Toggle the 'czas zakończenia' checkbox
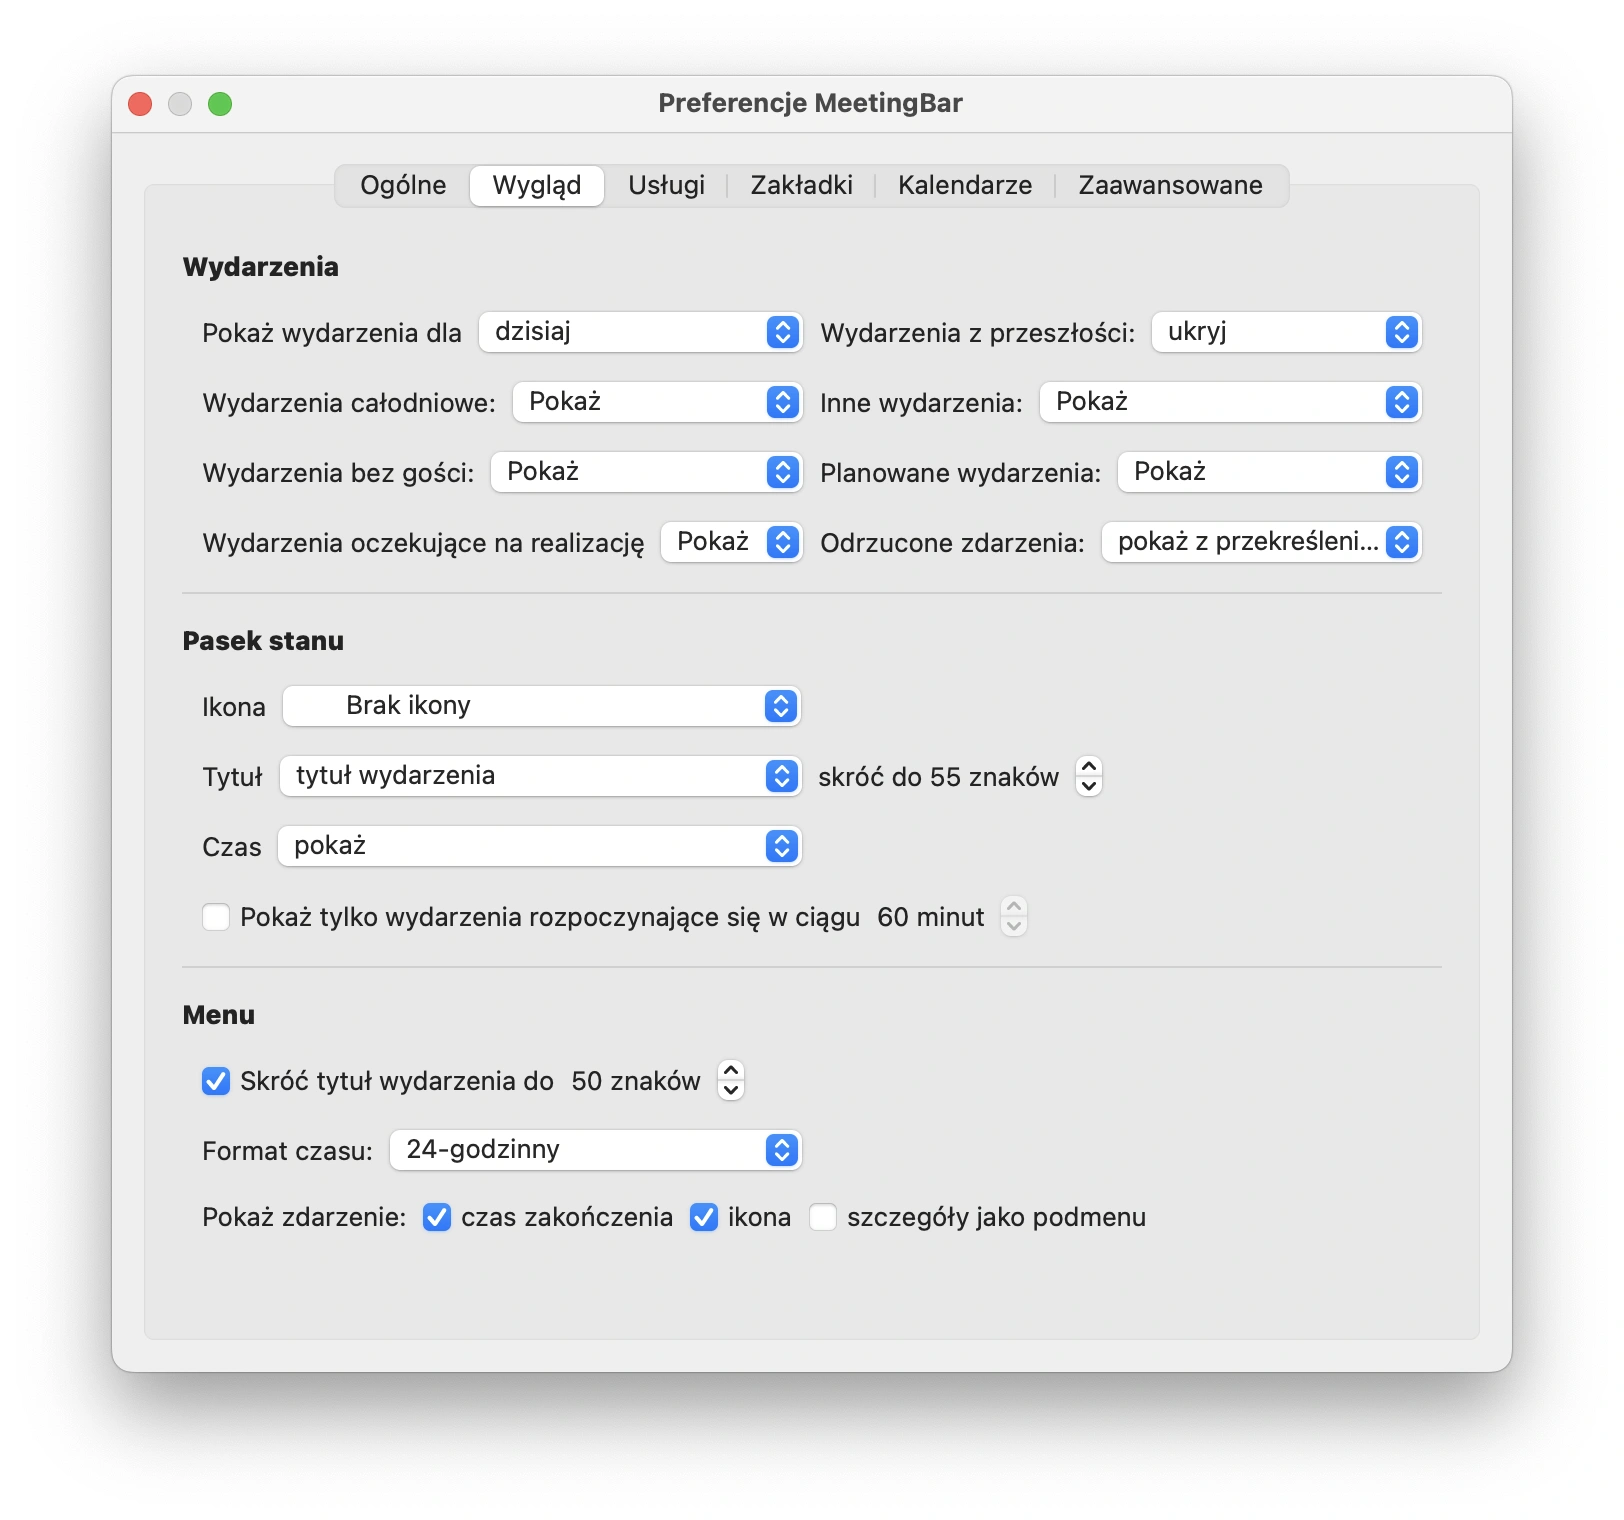 click(x=437, y=1217)
